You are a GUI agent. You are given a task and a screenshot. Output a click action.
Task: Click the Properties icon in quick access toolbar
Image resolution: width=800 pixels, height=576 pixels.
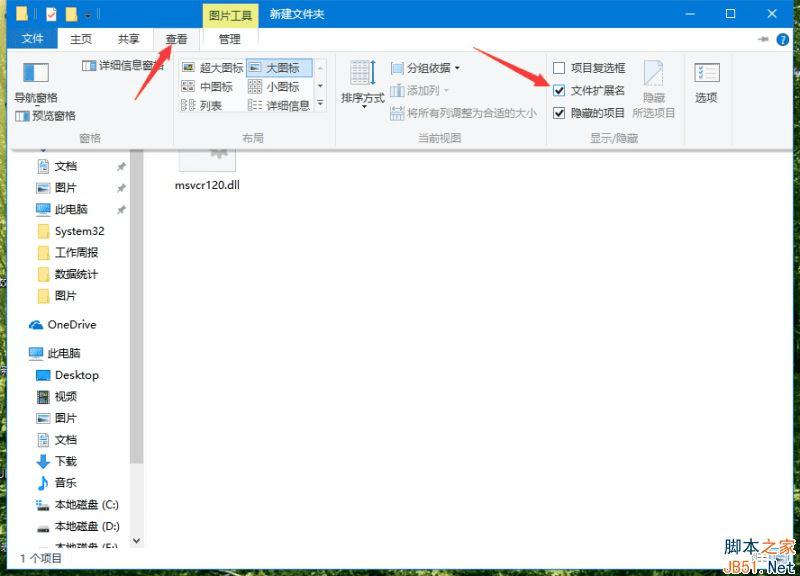[x=51, y=14]
